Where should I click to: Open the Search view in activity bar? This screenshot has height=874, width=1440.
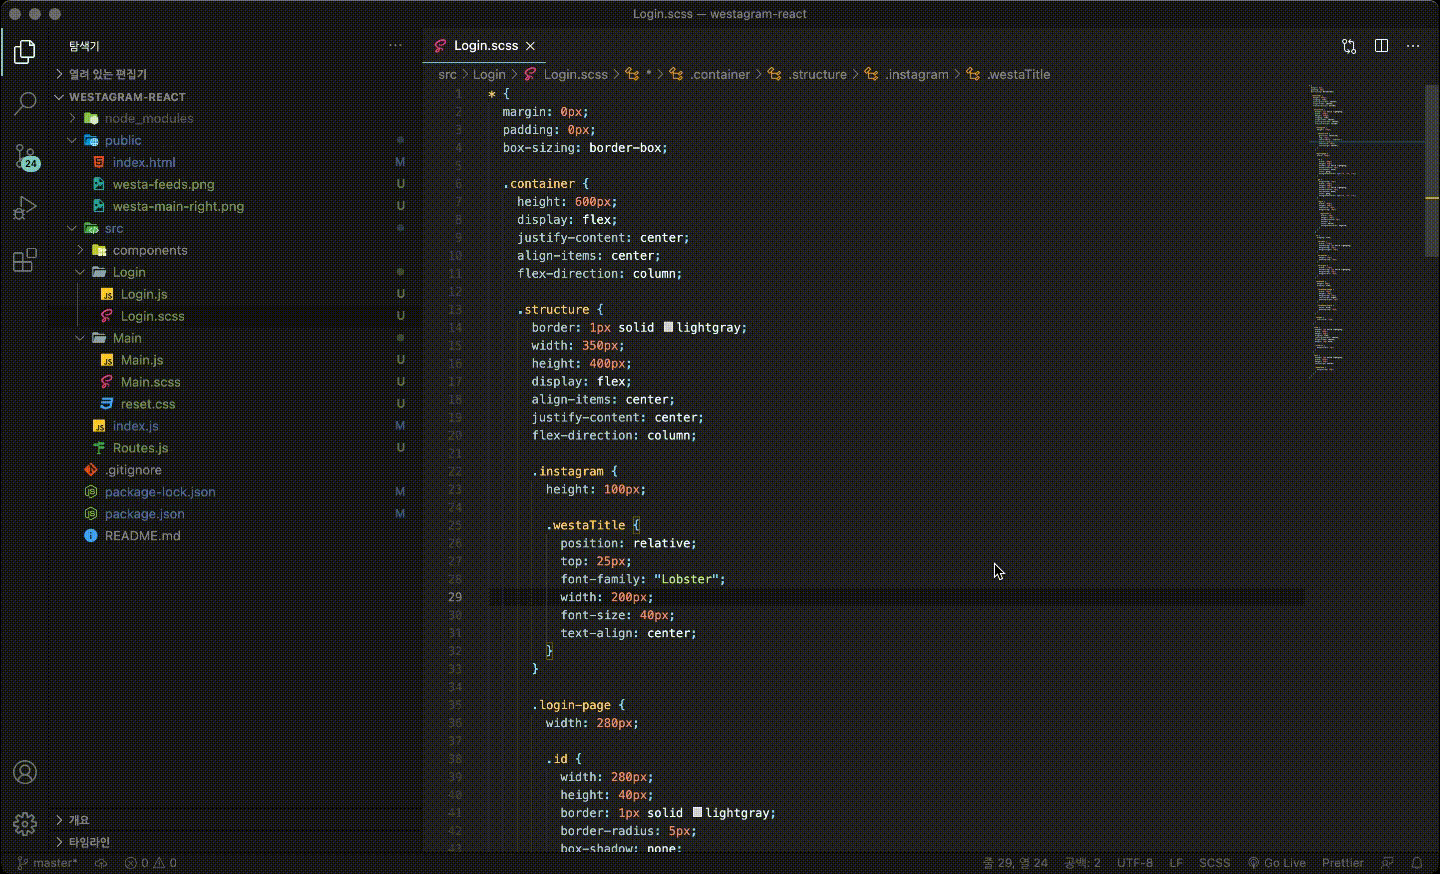coord(25,103)
